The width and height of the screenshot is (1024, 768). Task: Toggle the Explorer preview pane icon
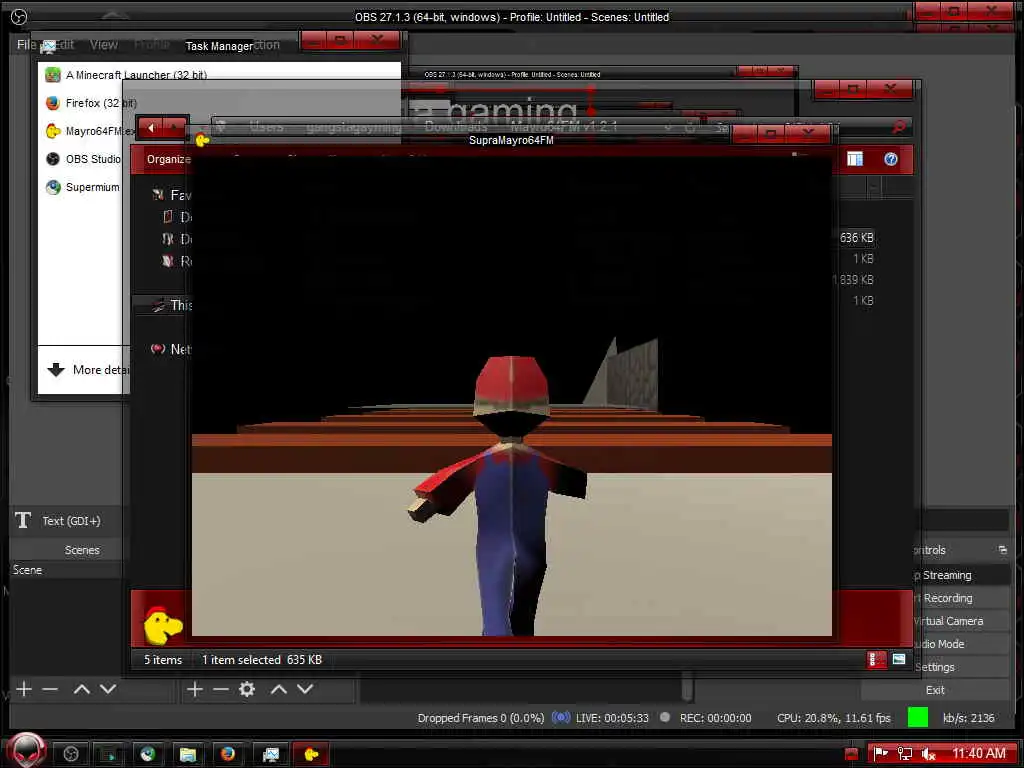point(855,159)
